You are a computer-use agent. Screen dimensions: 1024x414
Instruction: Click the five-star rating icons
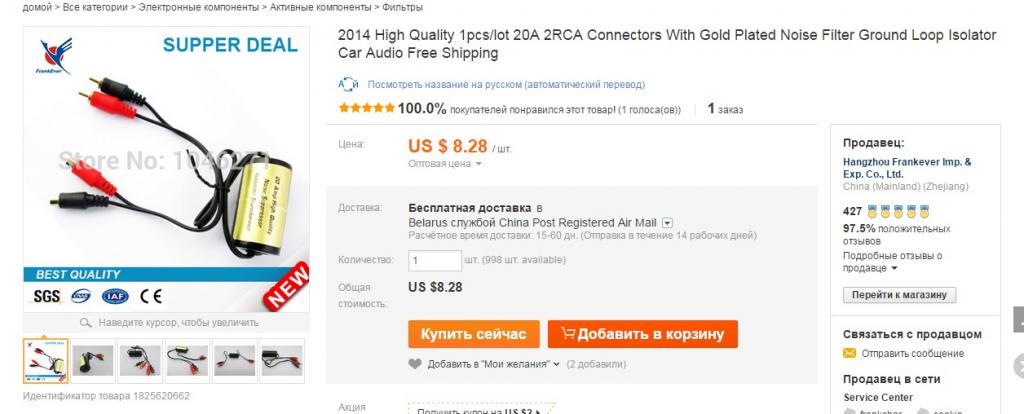coord(367,109)
